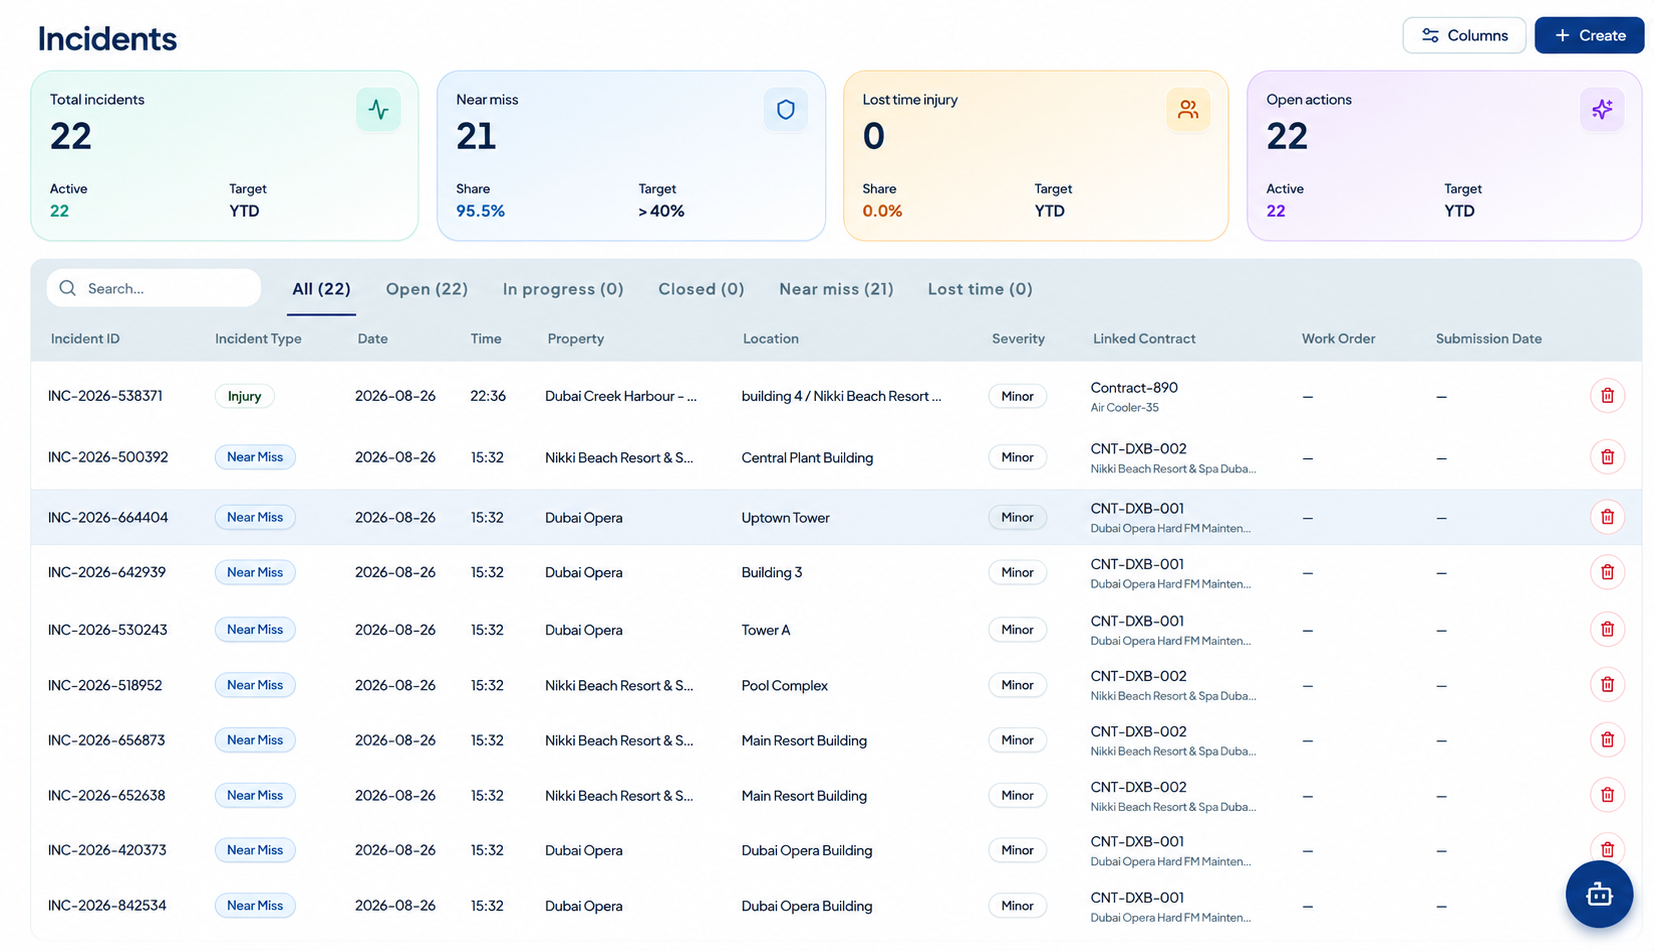Click the Linked Contract column header
1654x951 pixels.
tap(1144, 339)
